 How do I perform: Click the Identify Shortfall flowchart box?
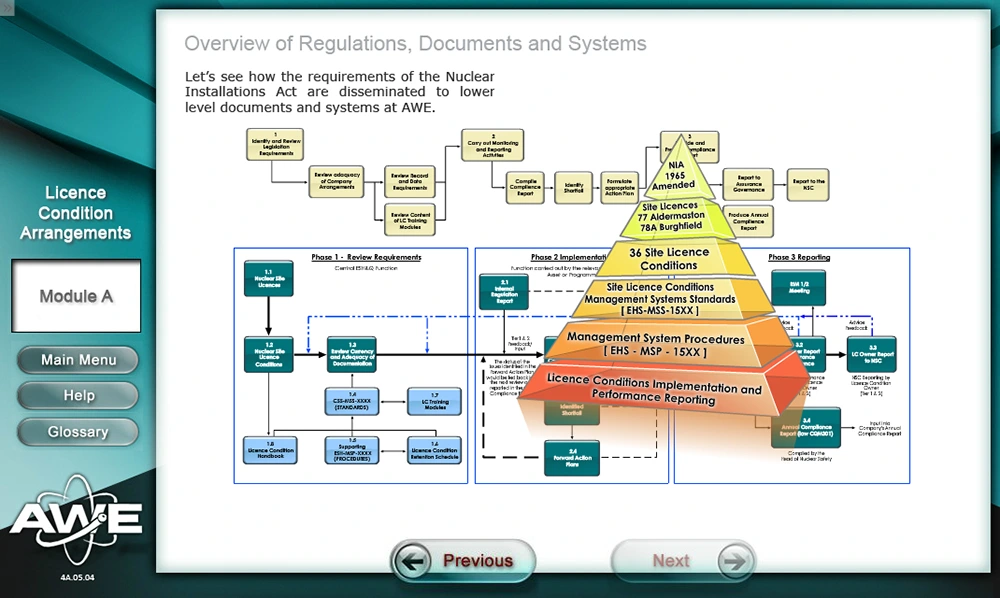click(x=574, y=186)
